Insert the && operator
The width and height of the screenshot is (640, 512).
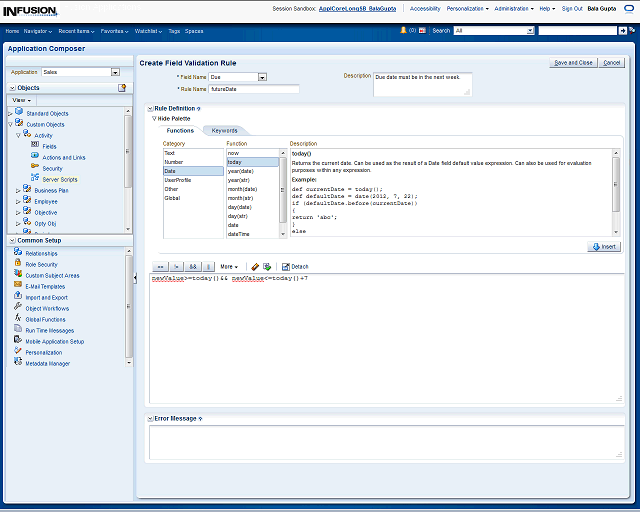tap(193, 267)
